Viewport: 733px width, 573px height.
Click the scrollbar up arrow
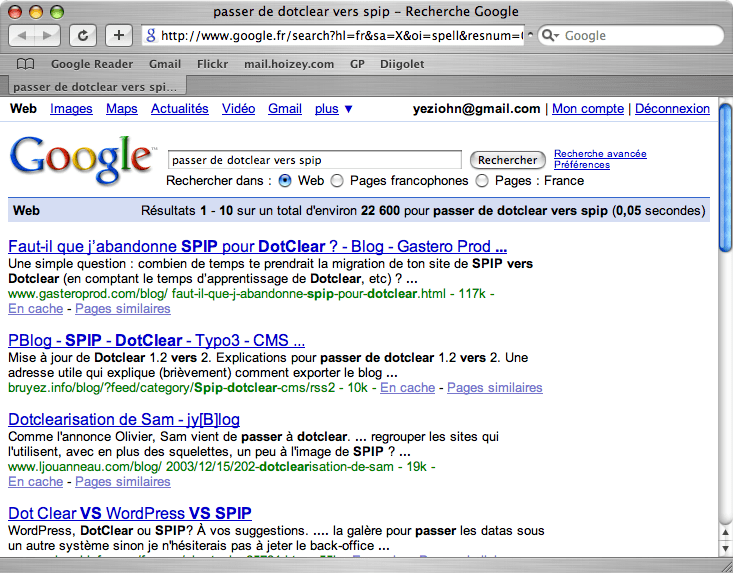click(x=726, y=532)
